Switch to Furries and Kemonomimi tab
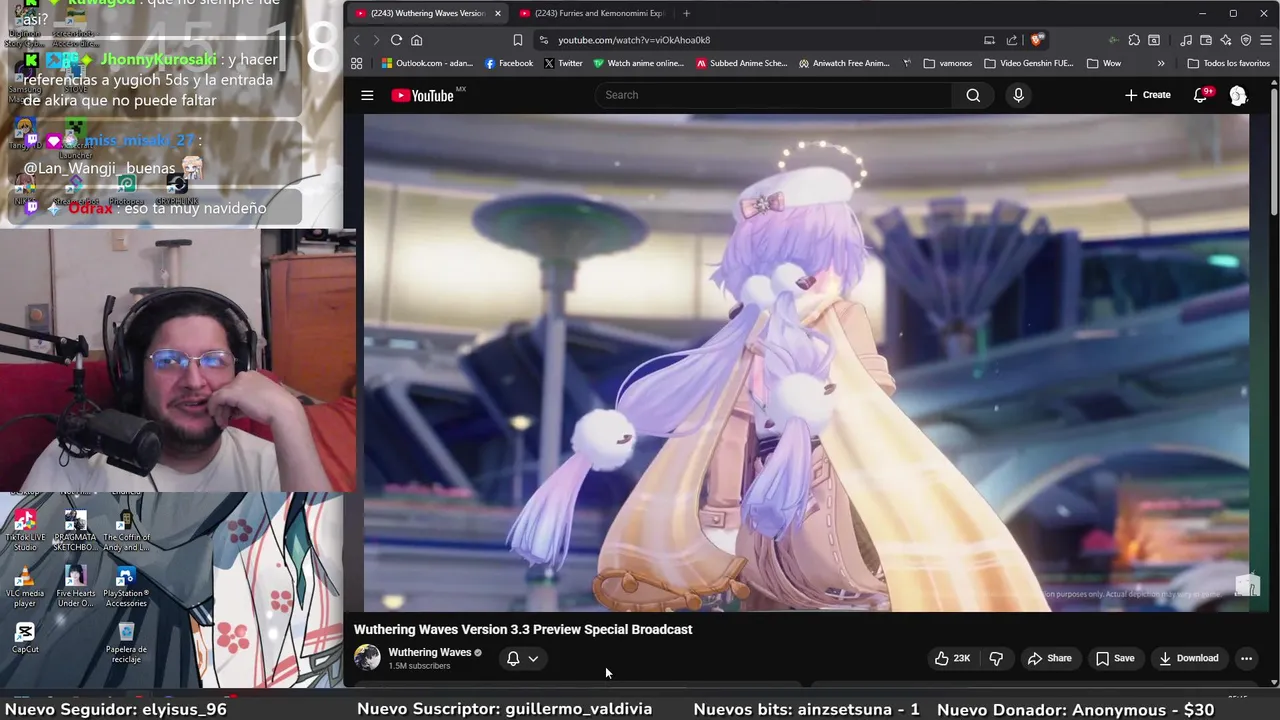Image resolution: width=1280 pixels, height=720 pixels. pyautogui.click(x=590, y=13)
